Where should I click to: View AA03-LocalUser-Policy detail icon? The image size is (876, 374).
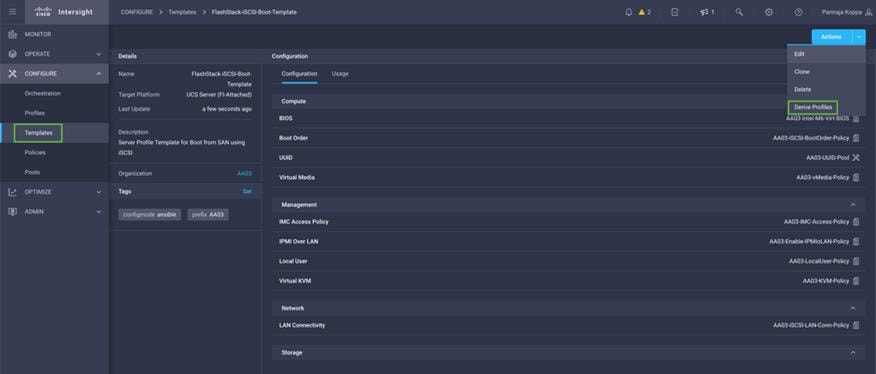855,261
